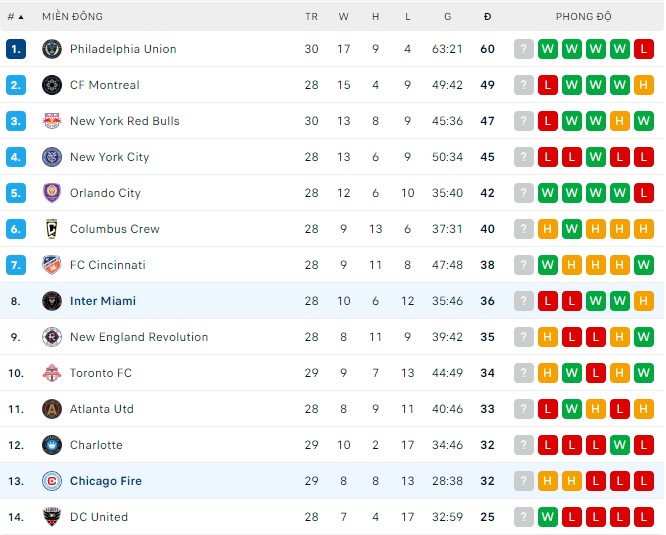Sort table by rank # column
This screenshot has width=666, height=535.
point(15,16)
